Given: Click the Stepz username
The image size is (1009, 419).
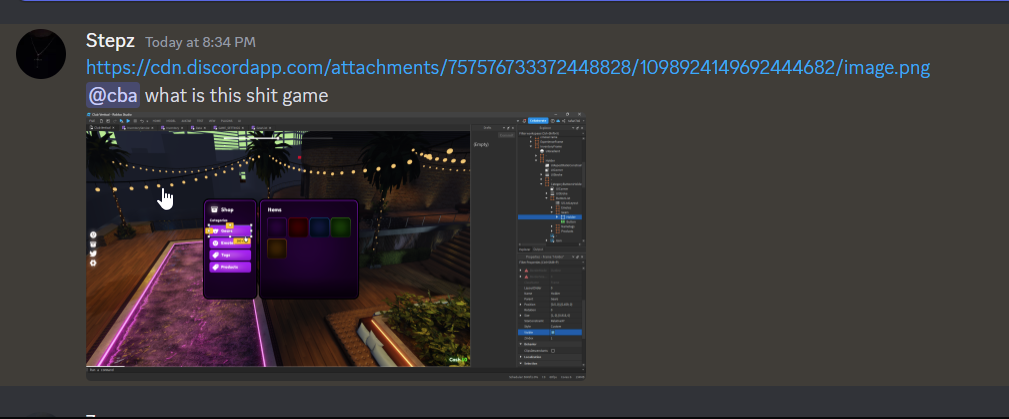Looking at the screenshot, I should pos(110,41).
